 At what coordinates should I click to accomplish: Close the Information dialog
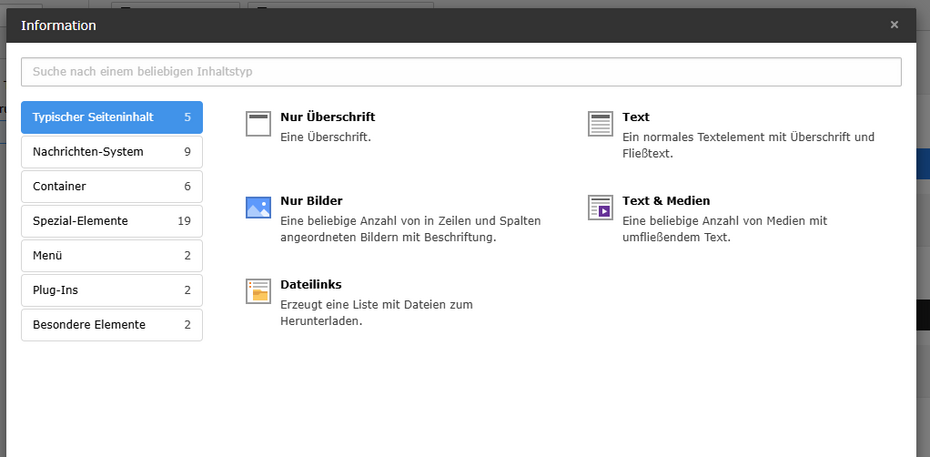point(894,25)
